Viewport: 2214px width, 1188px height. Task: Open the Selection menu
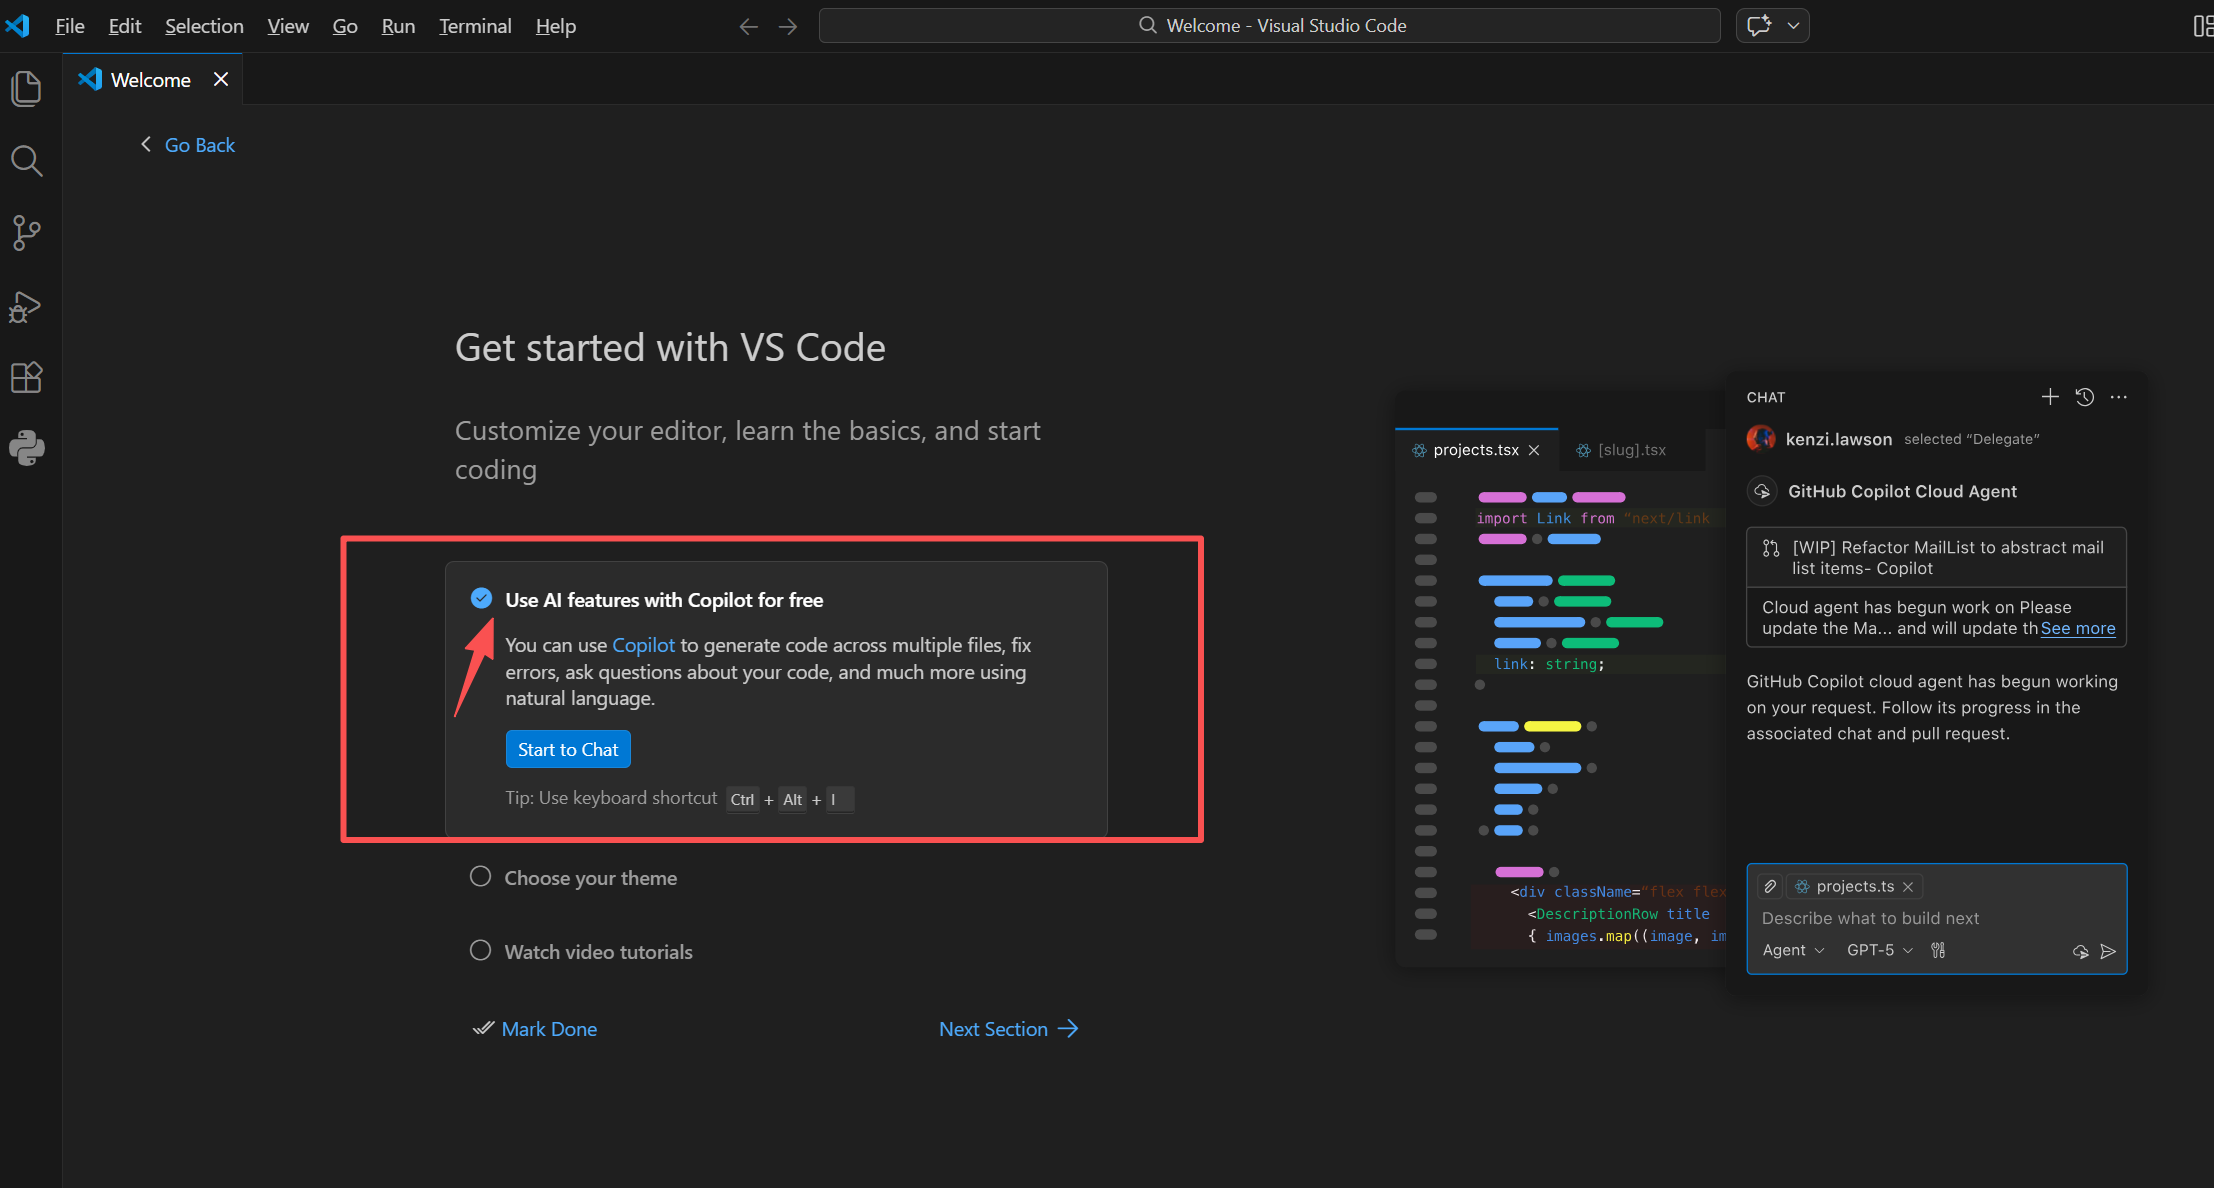pyautogui.click(x=204, y=26)
